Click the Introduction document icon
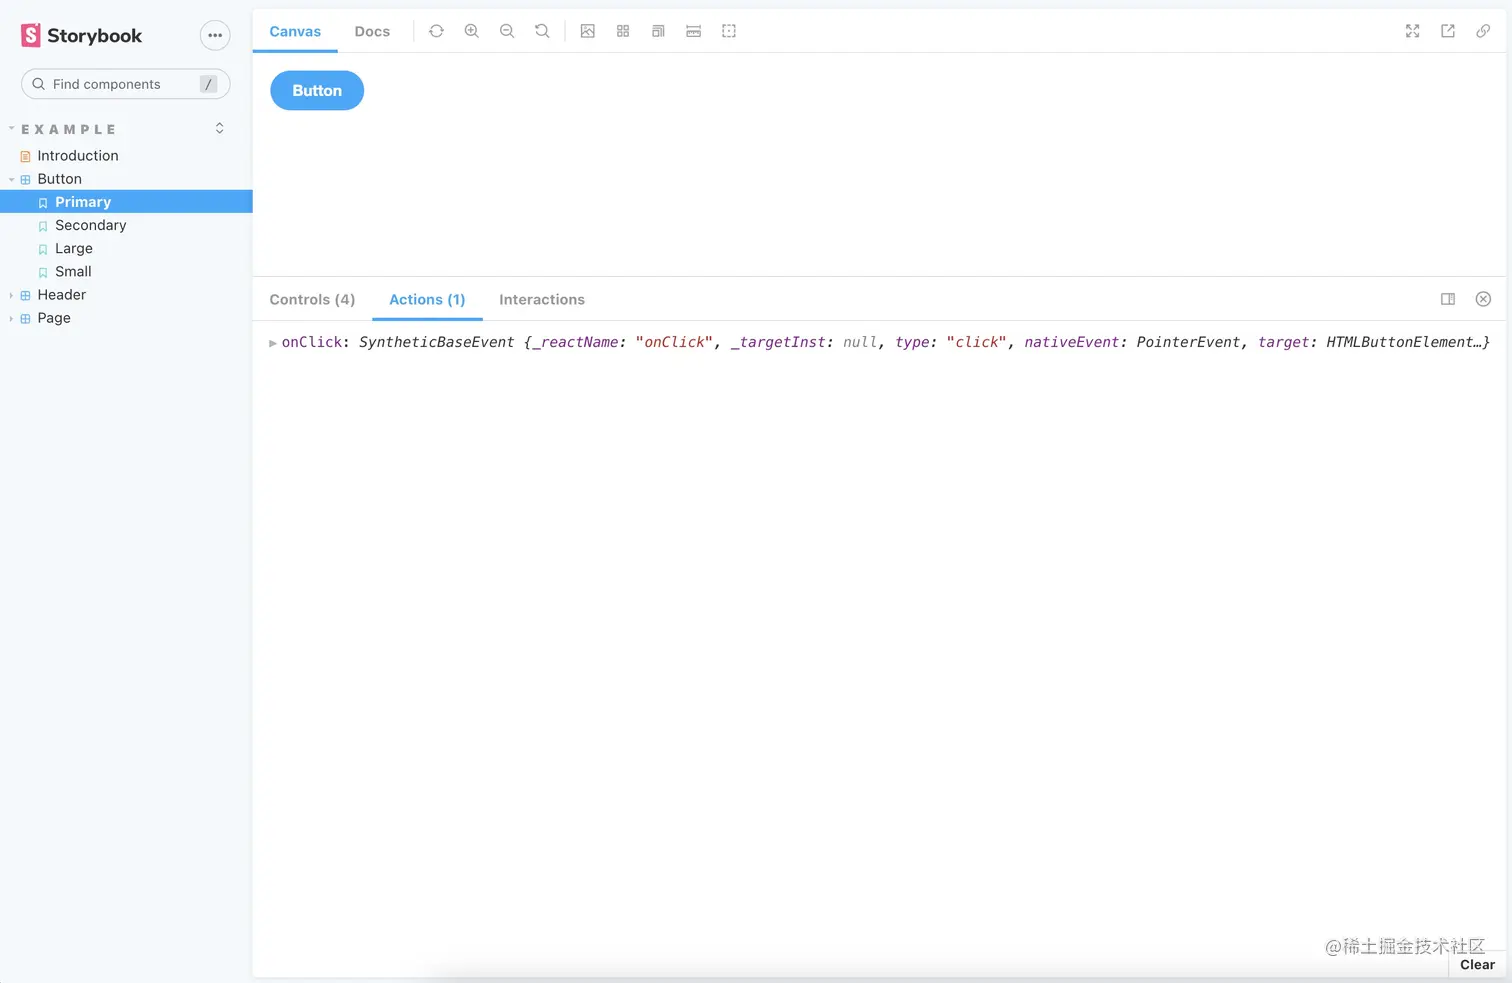The height and width of the screenshot is (983, 1512). [x=26, y=156]
